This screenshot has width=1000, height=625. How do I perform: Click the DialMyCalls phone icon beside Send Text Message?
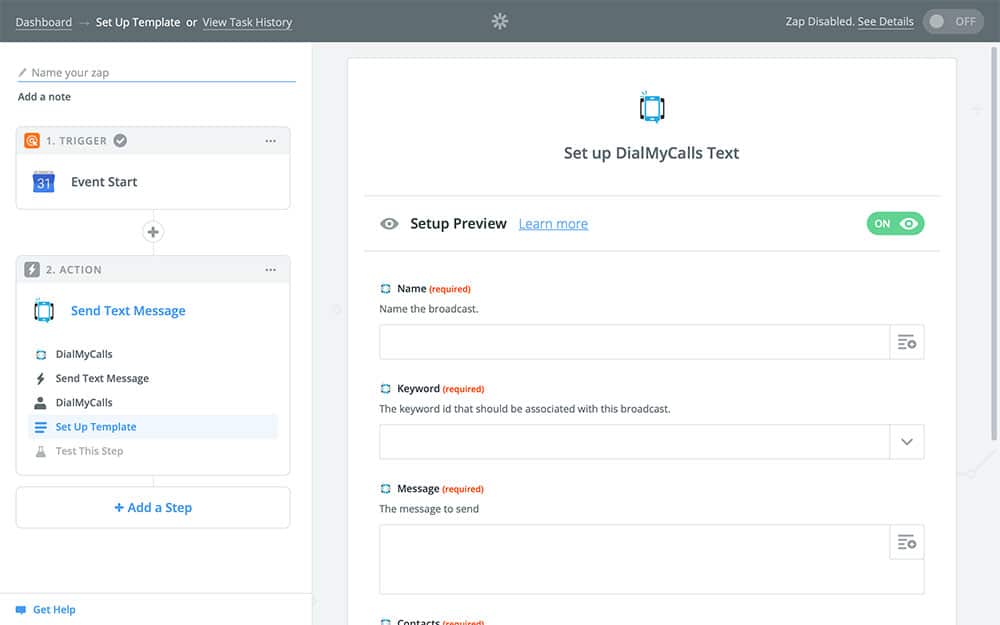pyautogui.click(x=43, y=311)
